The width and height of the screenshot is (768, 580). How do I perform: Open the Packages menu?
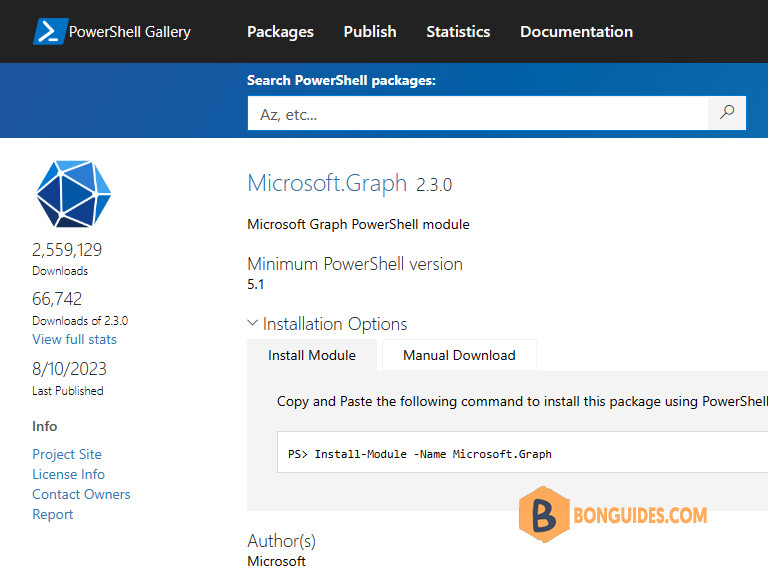tap(280, 32)
